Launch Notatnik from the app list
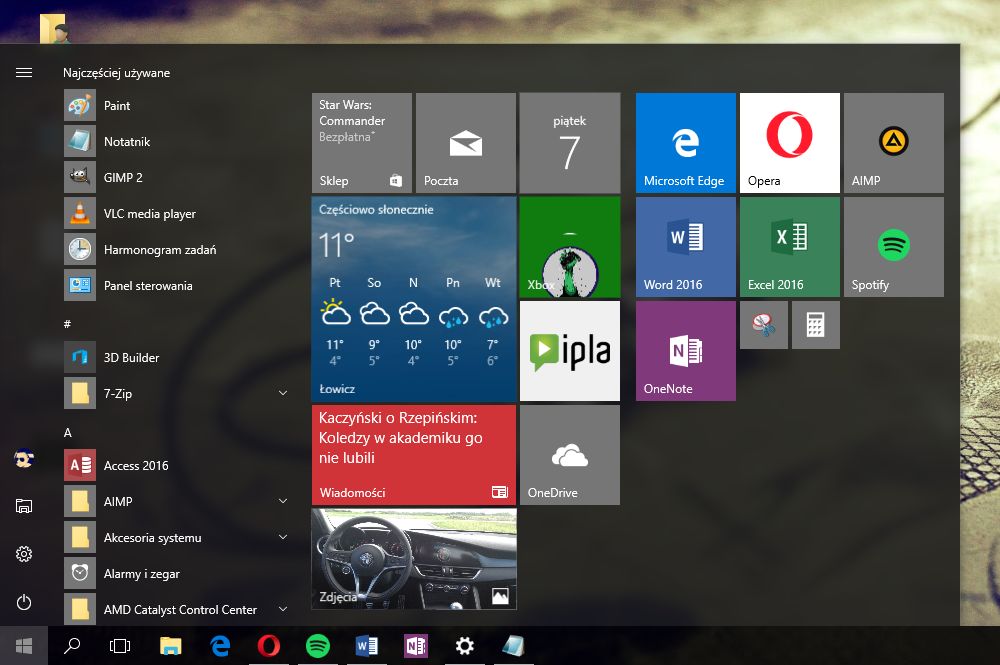 (x=176, y=142)
